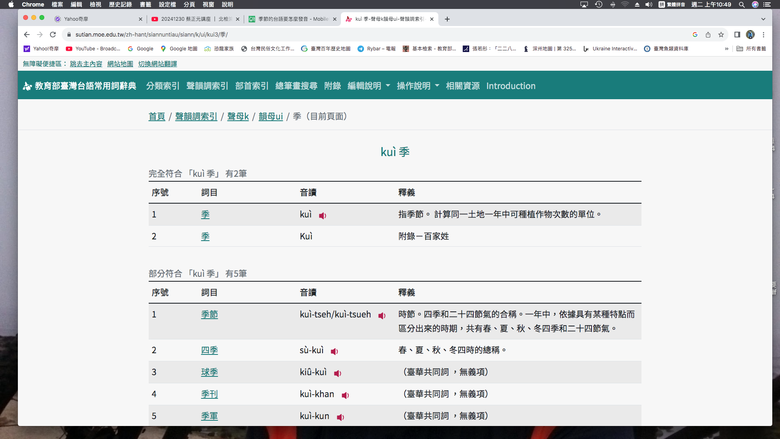Close the Yahoo奇摩 tab
The width and height of the screenshot is (780, 439).
[140, 19]
